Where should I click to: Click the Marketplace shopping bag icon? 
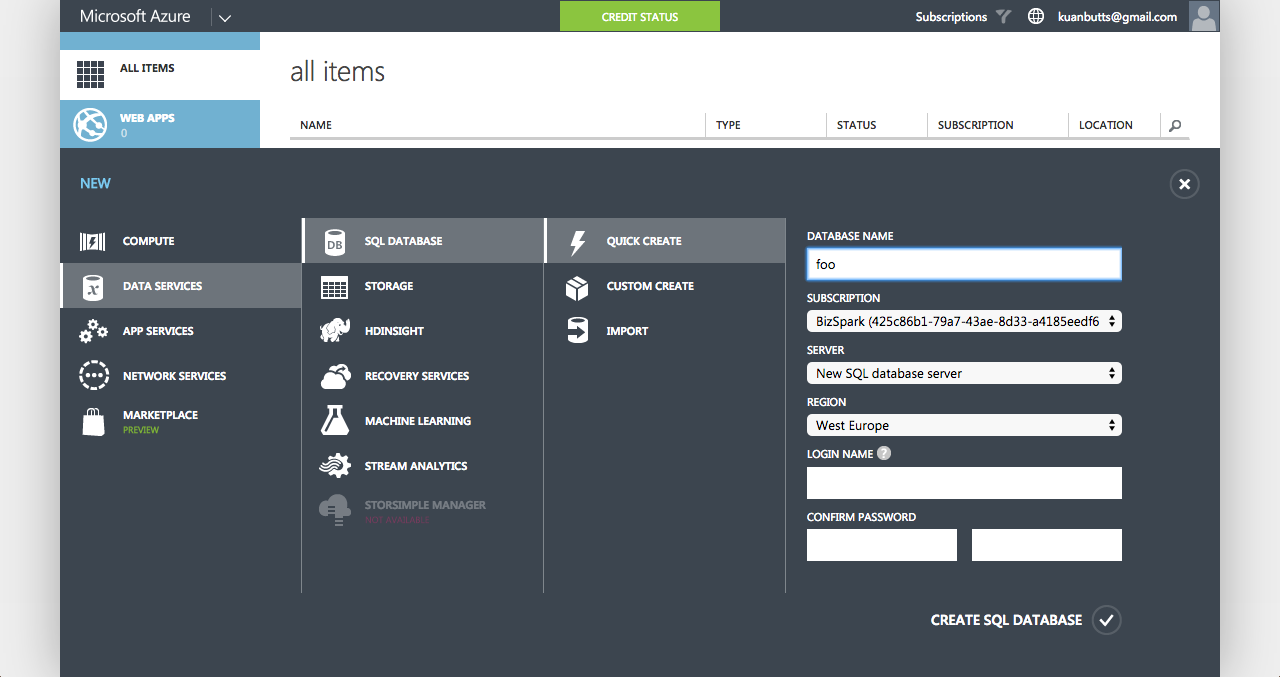coord(93,422)
